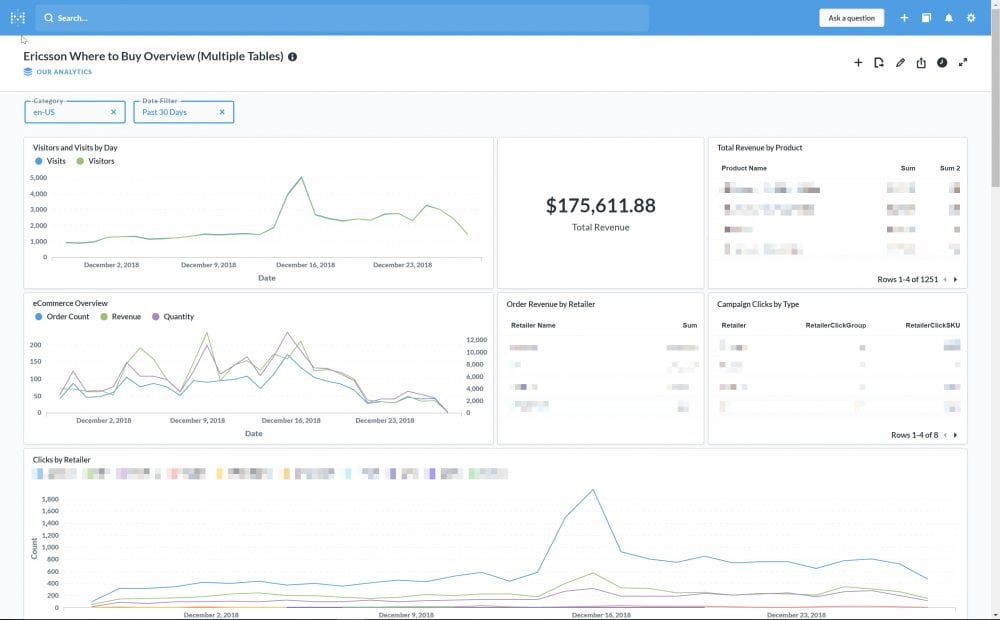Go to next page of Campaign Clicks by Type

pyautogui.click(x=956, y=435)
